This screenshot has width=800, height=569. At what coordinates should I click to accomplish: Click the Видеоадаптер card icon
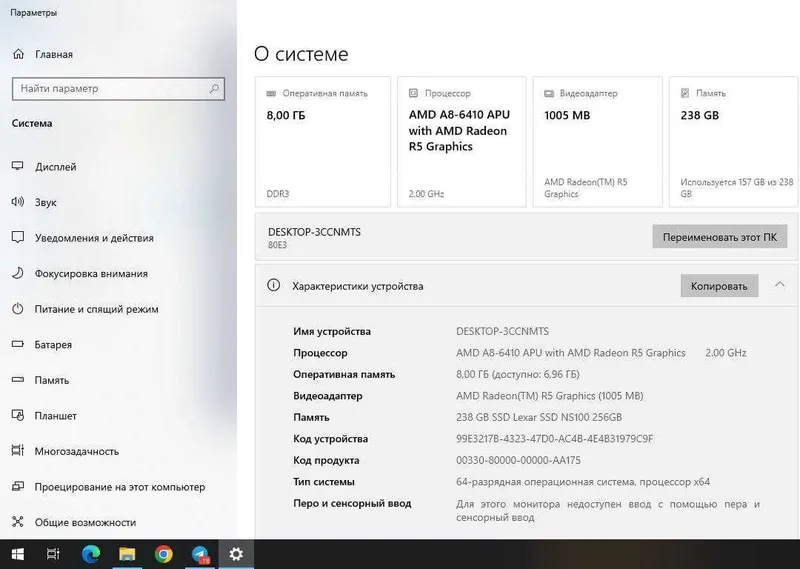tap(549, 93)
